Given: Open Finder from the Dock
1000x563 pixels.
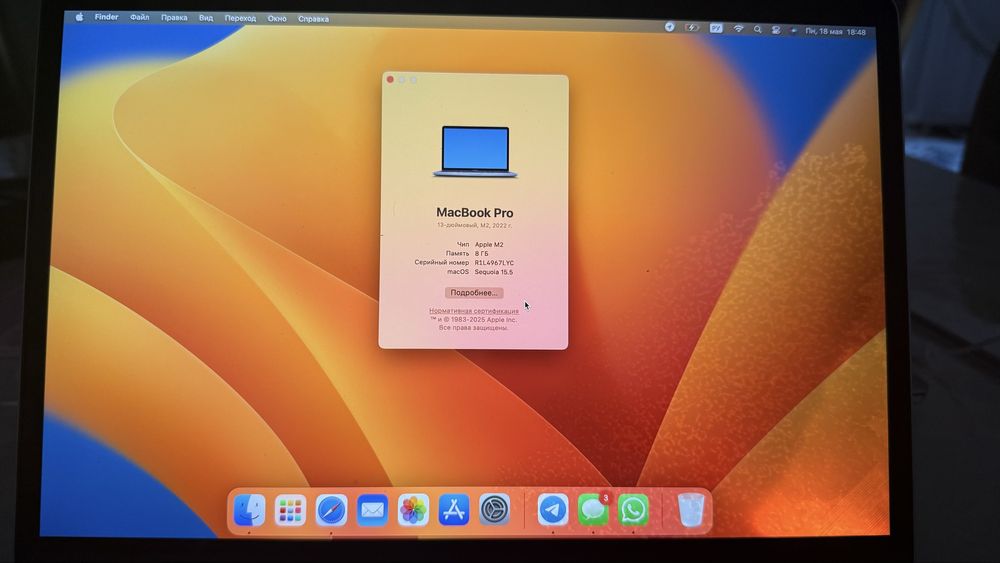Looking at the screenshot, I should click(x=249, y=510).
